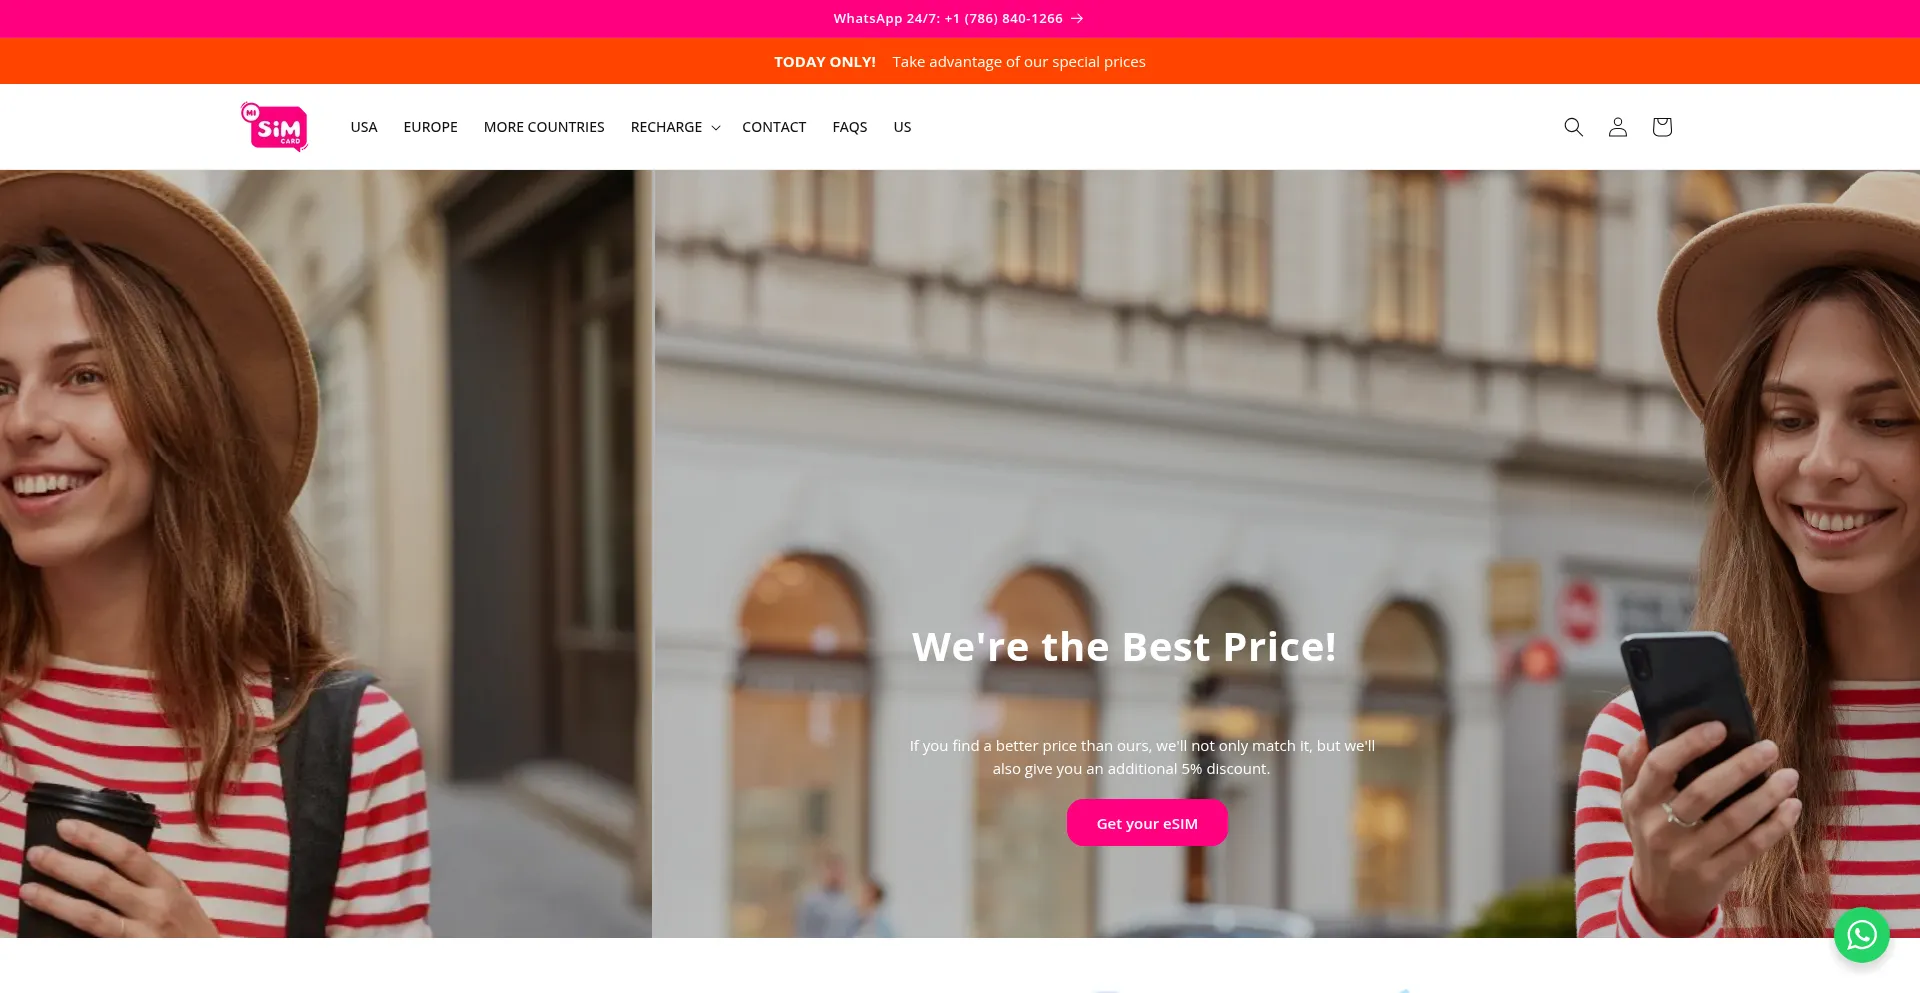Click the Get your eSIM button
This screenshot has height=993, width=1920.
(x=1147, y=823)
